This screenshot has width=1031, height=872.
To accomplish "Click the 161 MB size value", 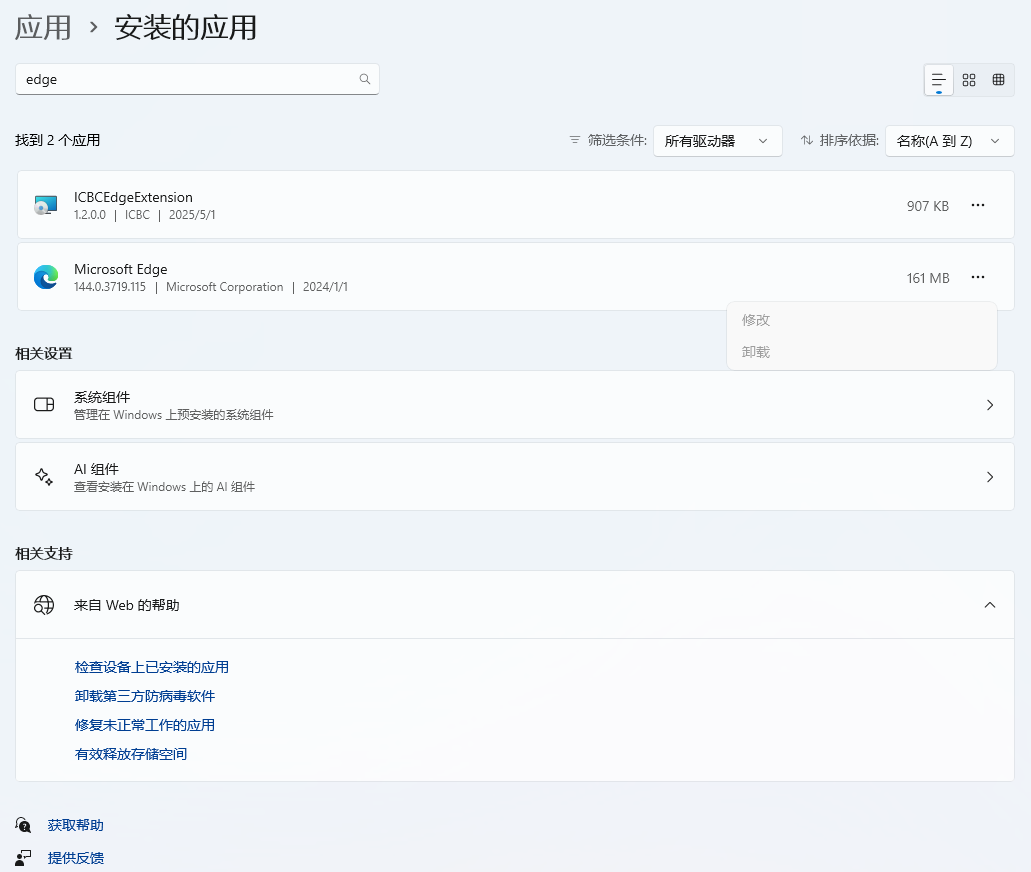I will pyautogui.click(x=928, y=278).
